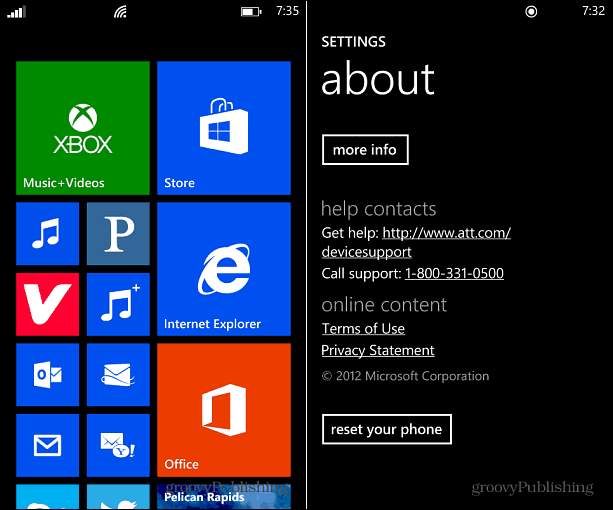Screen dimensions: 613x510
Task: Tap the 1-800-331-0500 support number
Action: (454, 273)
